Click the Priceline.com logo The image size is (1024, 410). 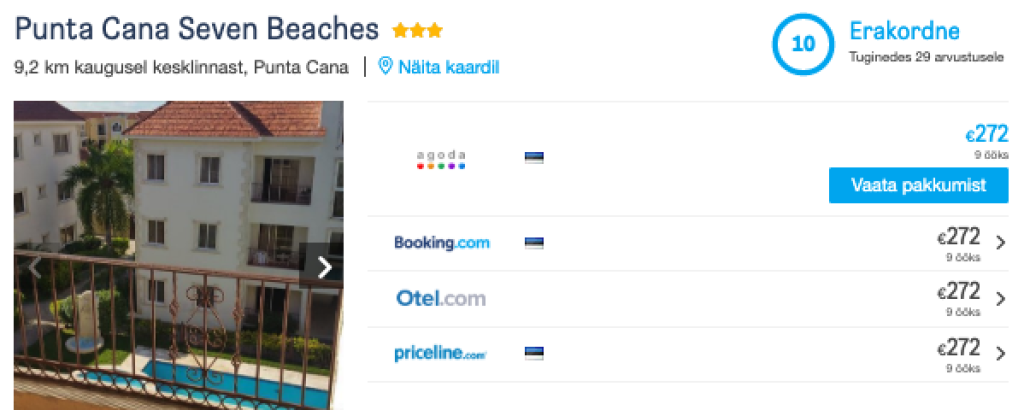441,353
